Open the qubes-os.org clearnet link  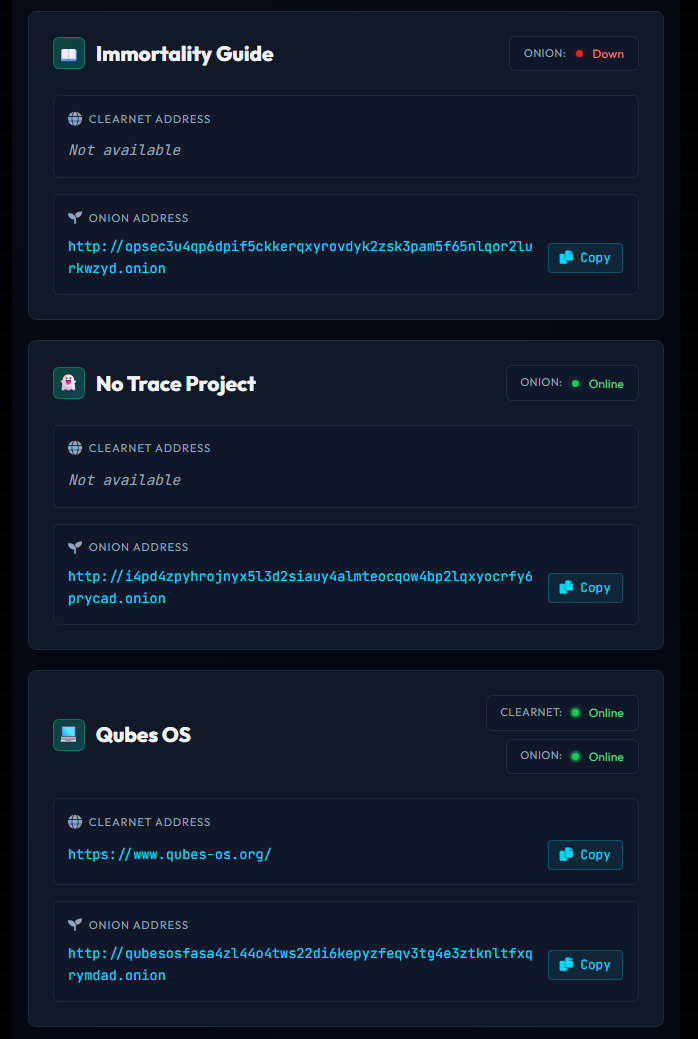click(x=170, y=855)
